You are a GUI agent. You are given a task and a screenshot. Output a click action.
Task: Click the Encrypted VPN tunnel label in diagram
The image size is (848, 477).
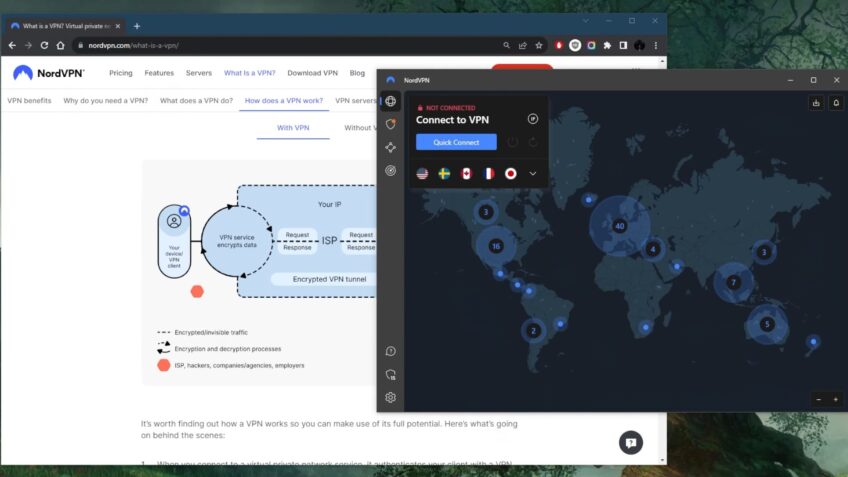coord(329,279)
